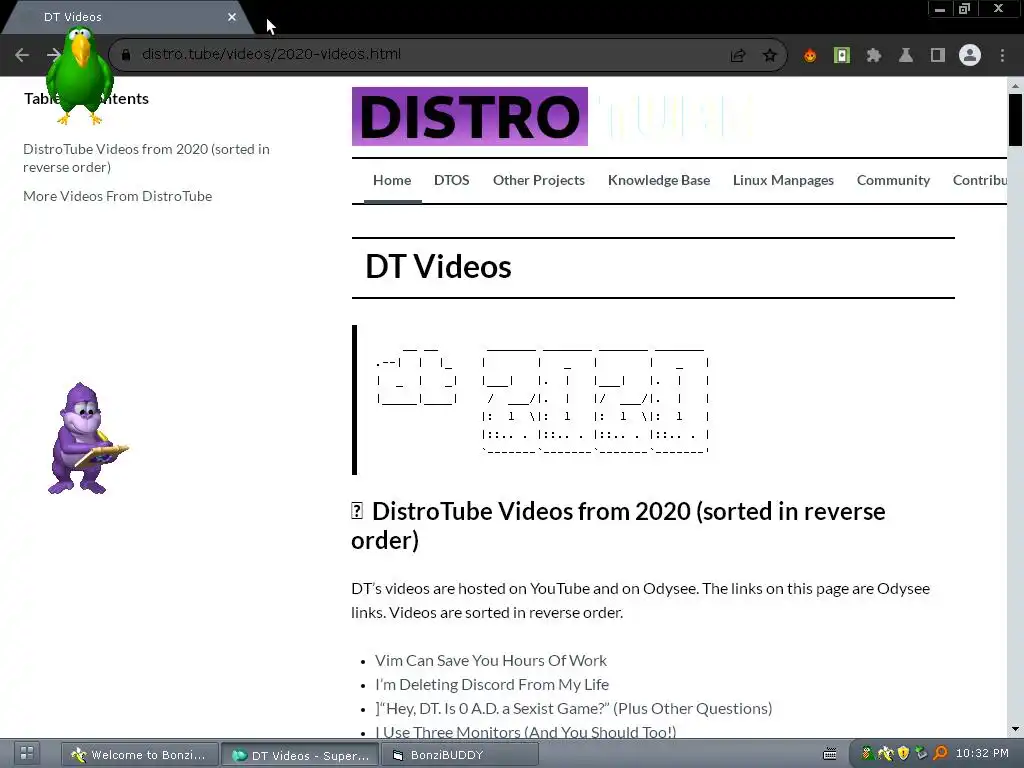Open the Contribute navigation item
Image resolution: width=1024 pixels, height=768 pixels.
click(979, 180)
